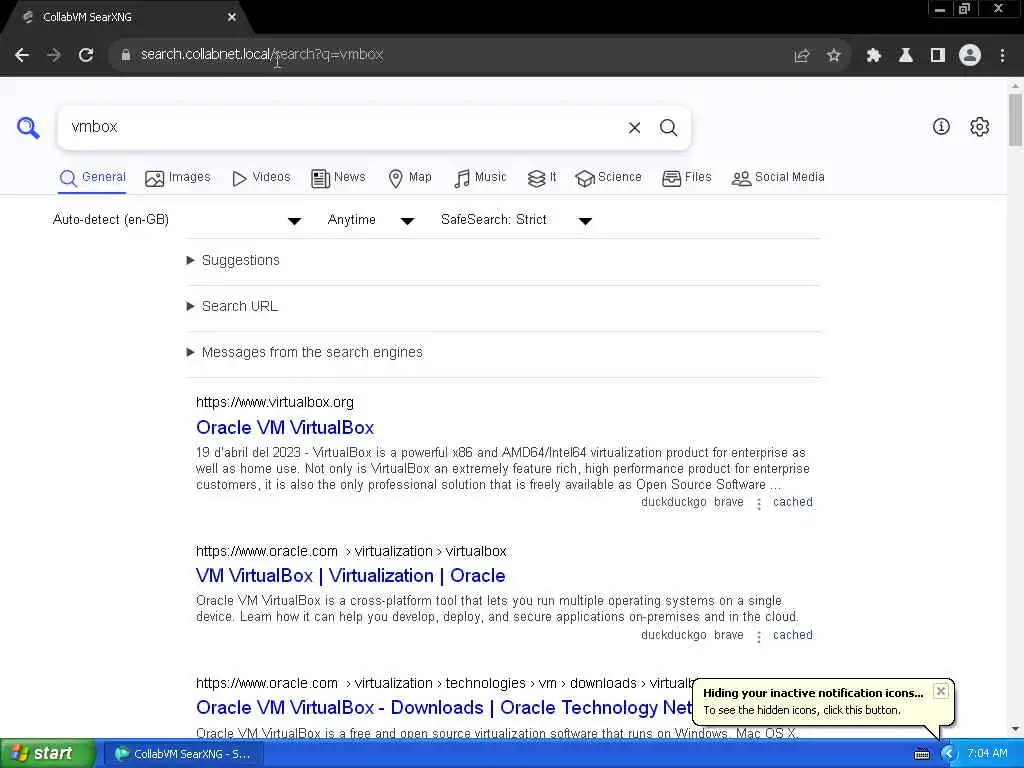
Task: Toggle the browser side panel icon
Action: coord(937,56)
